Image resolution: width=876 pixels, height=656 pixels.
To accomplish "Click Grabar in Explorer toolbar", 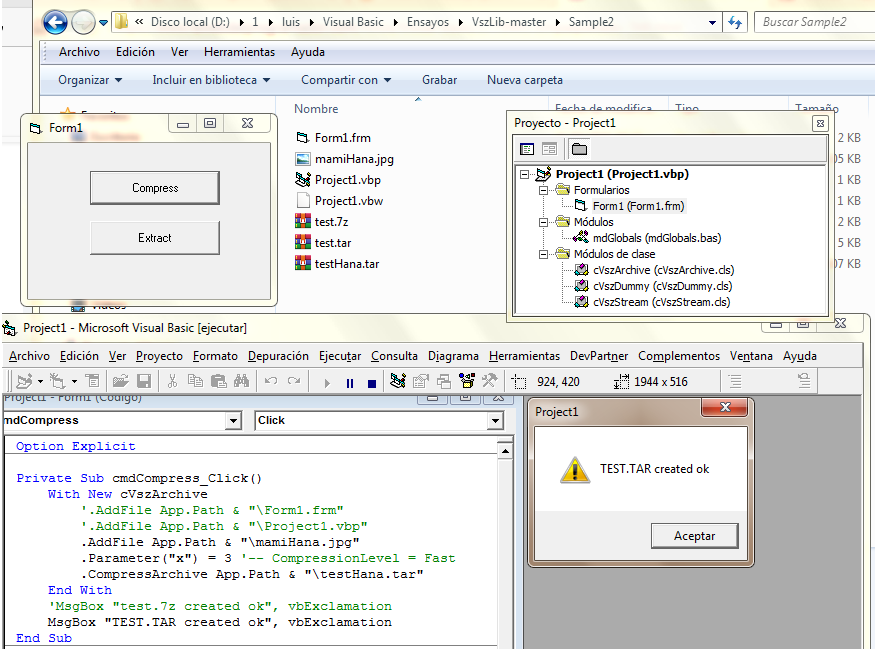I will 439,80.
